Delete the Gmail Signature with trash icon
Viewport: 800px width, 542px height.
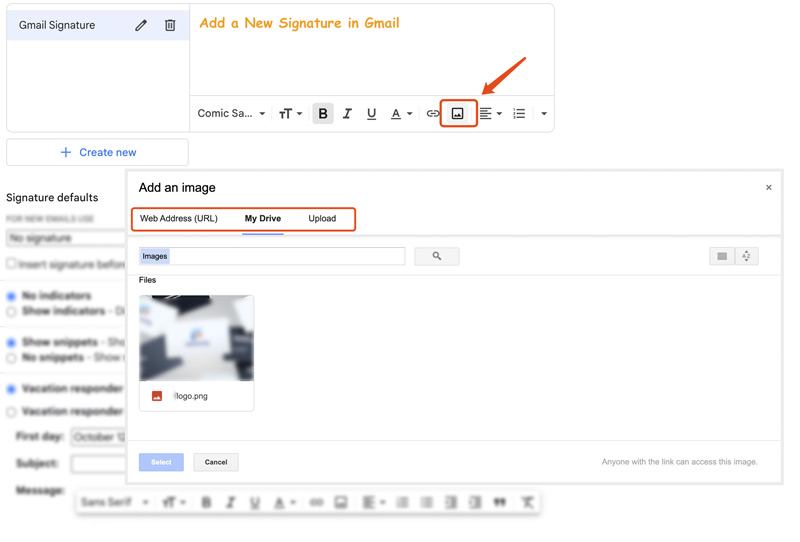[170, 25]
